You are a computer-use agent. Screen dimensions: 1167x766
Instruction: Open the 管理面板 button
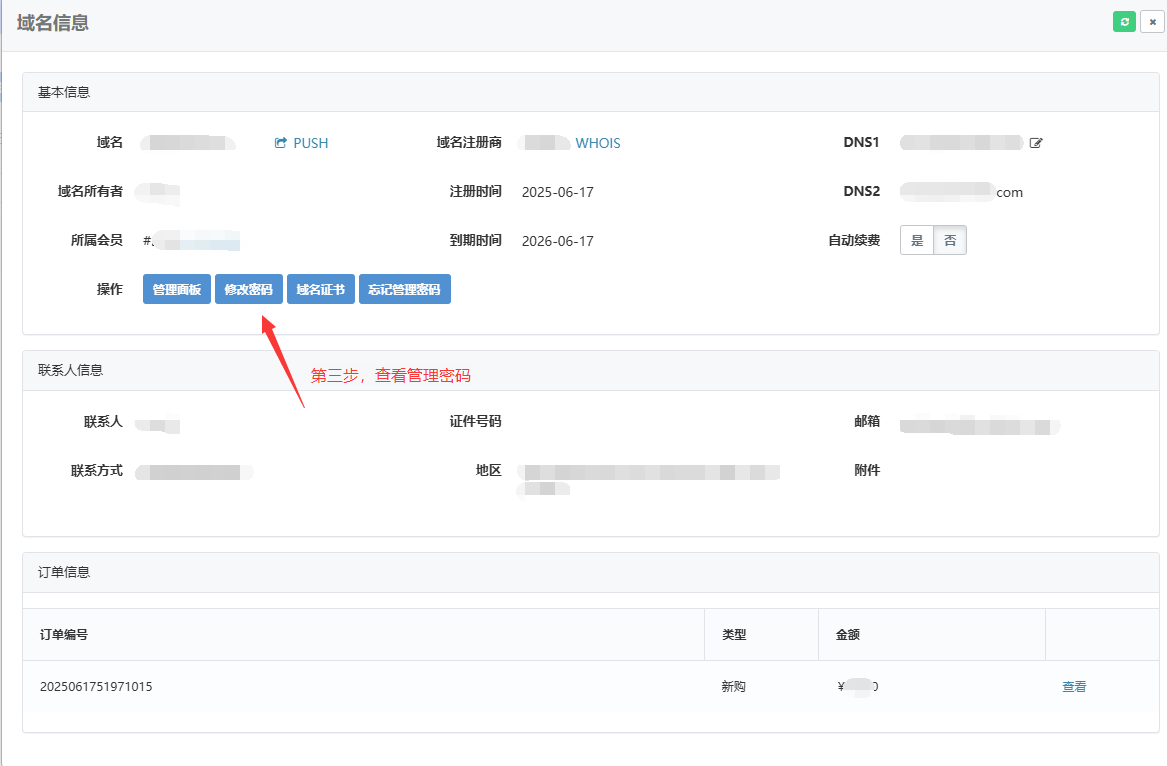(x=177, y=289)
